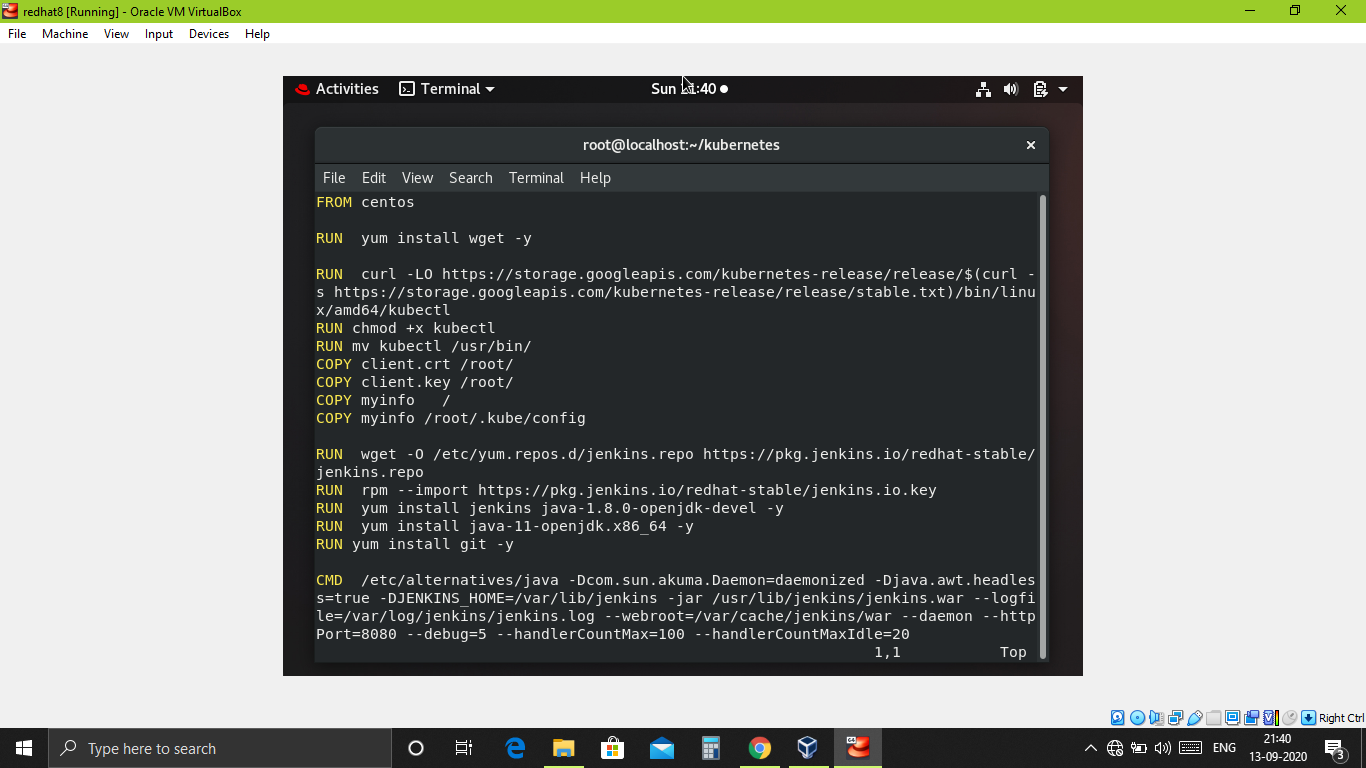Click the VirtualBox recording indicator
This screenshot has height=768, width=1366.
(x=1251, y=718)
